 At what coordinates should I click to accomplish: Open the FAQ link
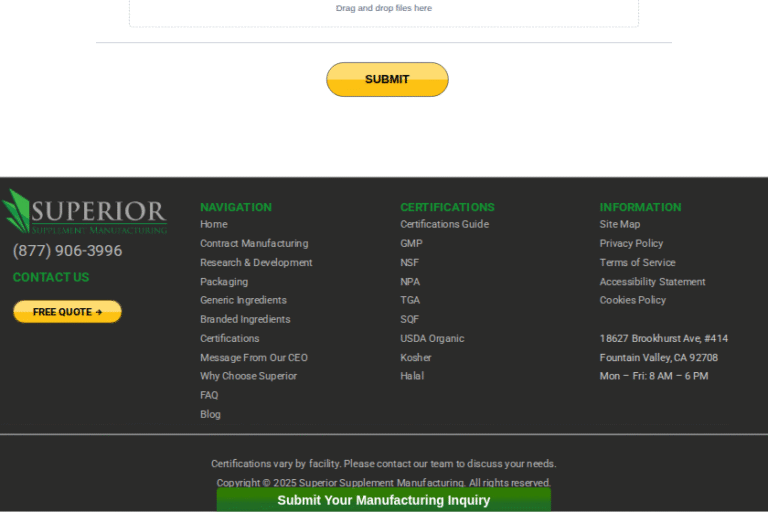(209, 395)
